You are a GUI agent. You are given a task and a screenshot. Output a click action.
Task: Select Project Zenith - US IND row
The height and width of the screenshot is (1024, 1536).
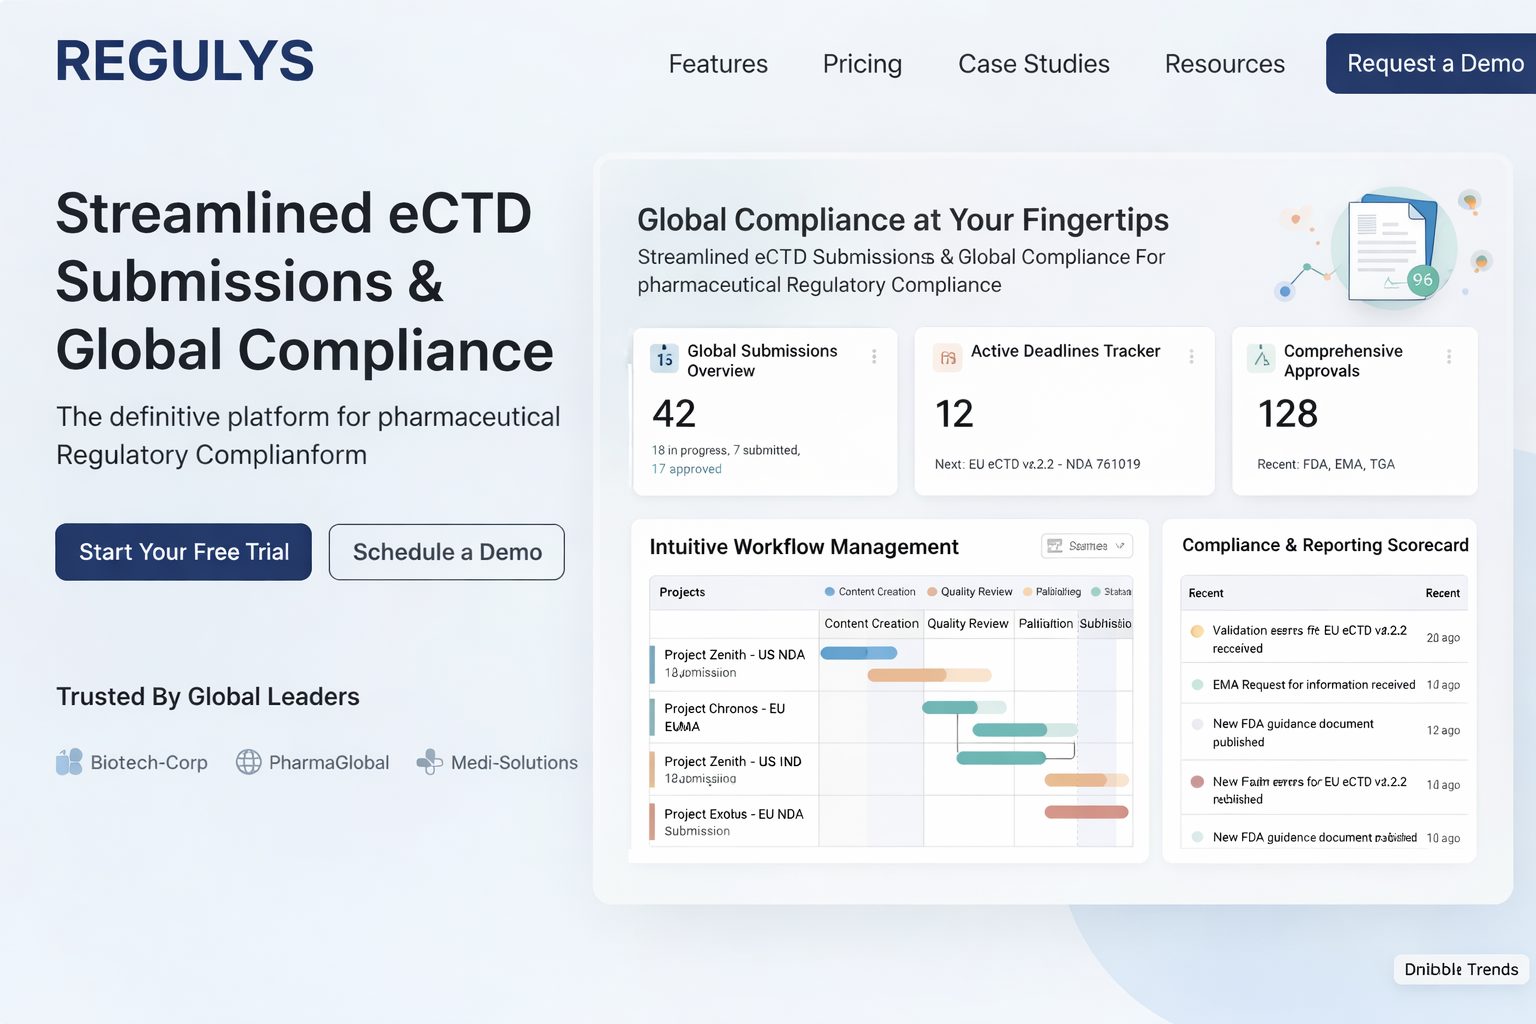(x=890, y=769)
